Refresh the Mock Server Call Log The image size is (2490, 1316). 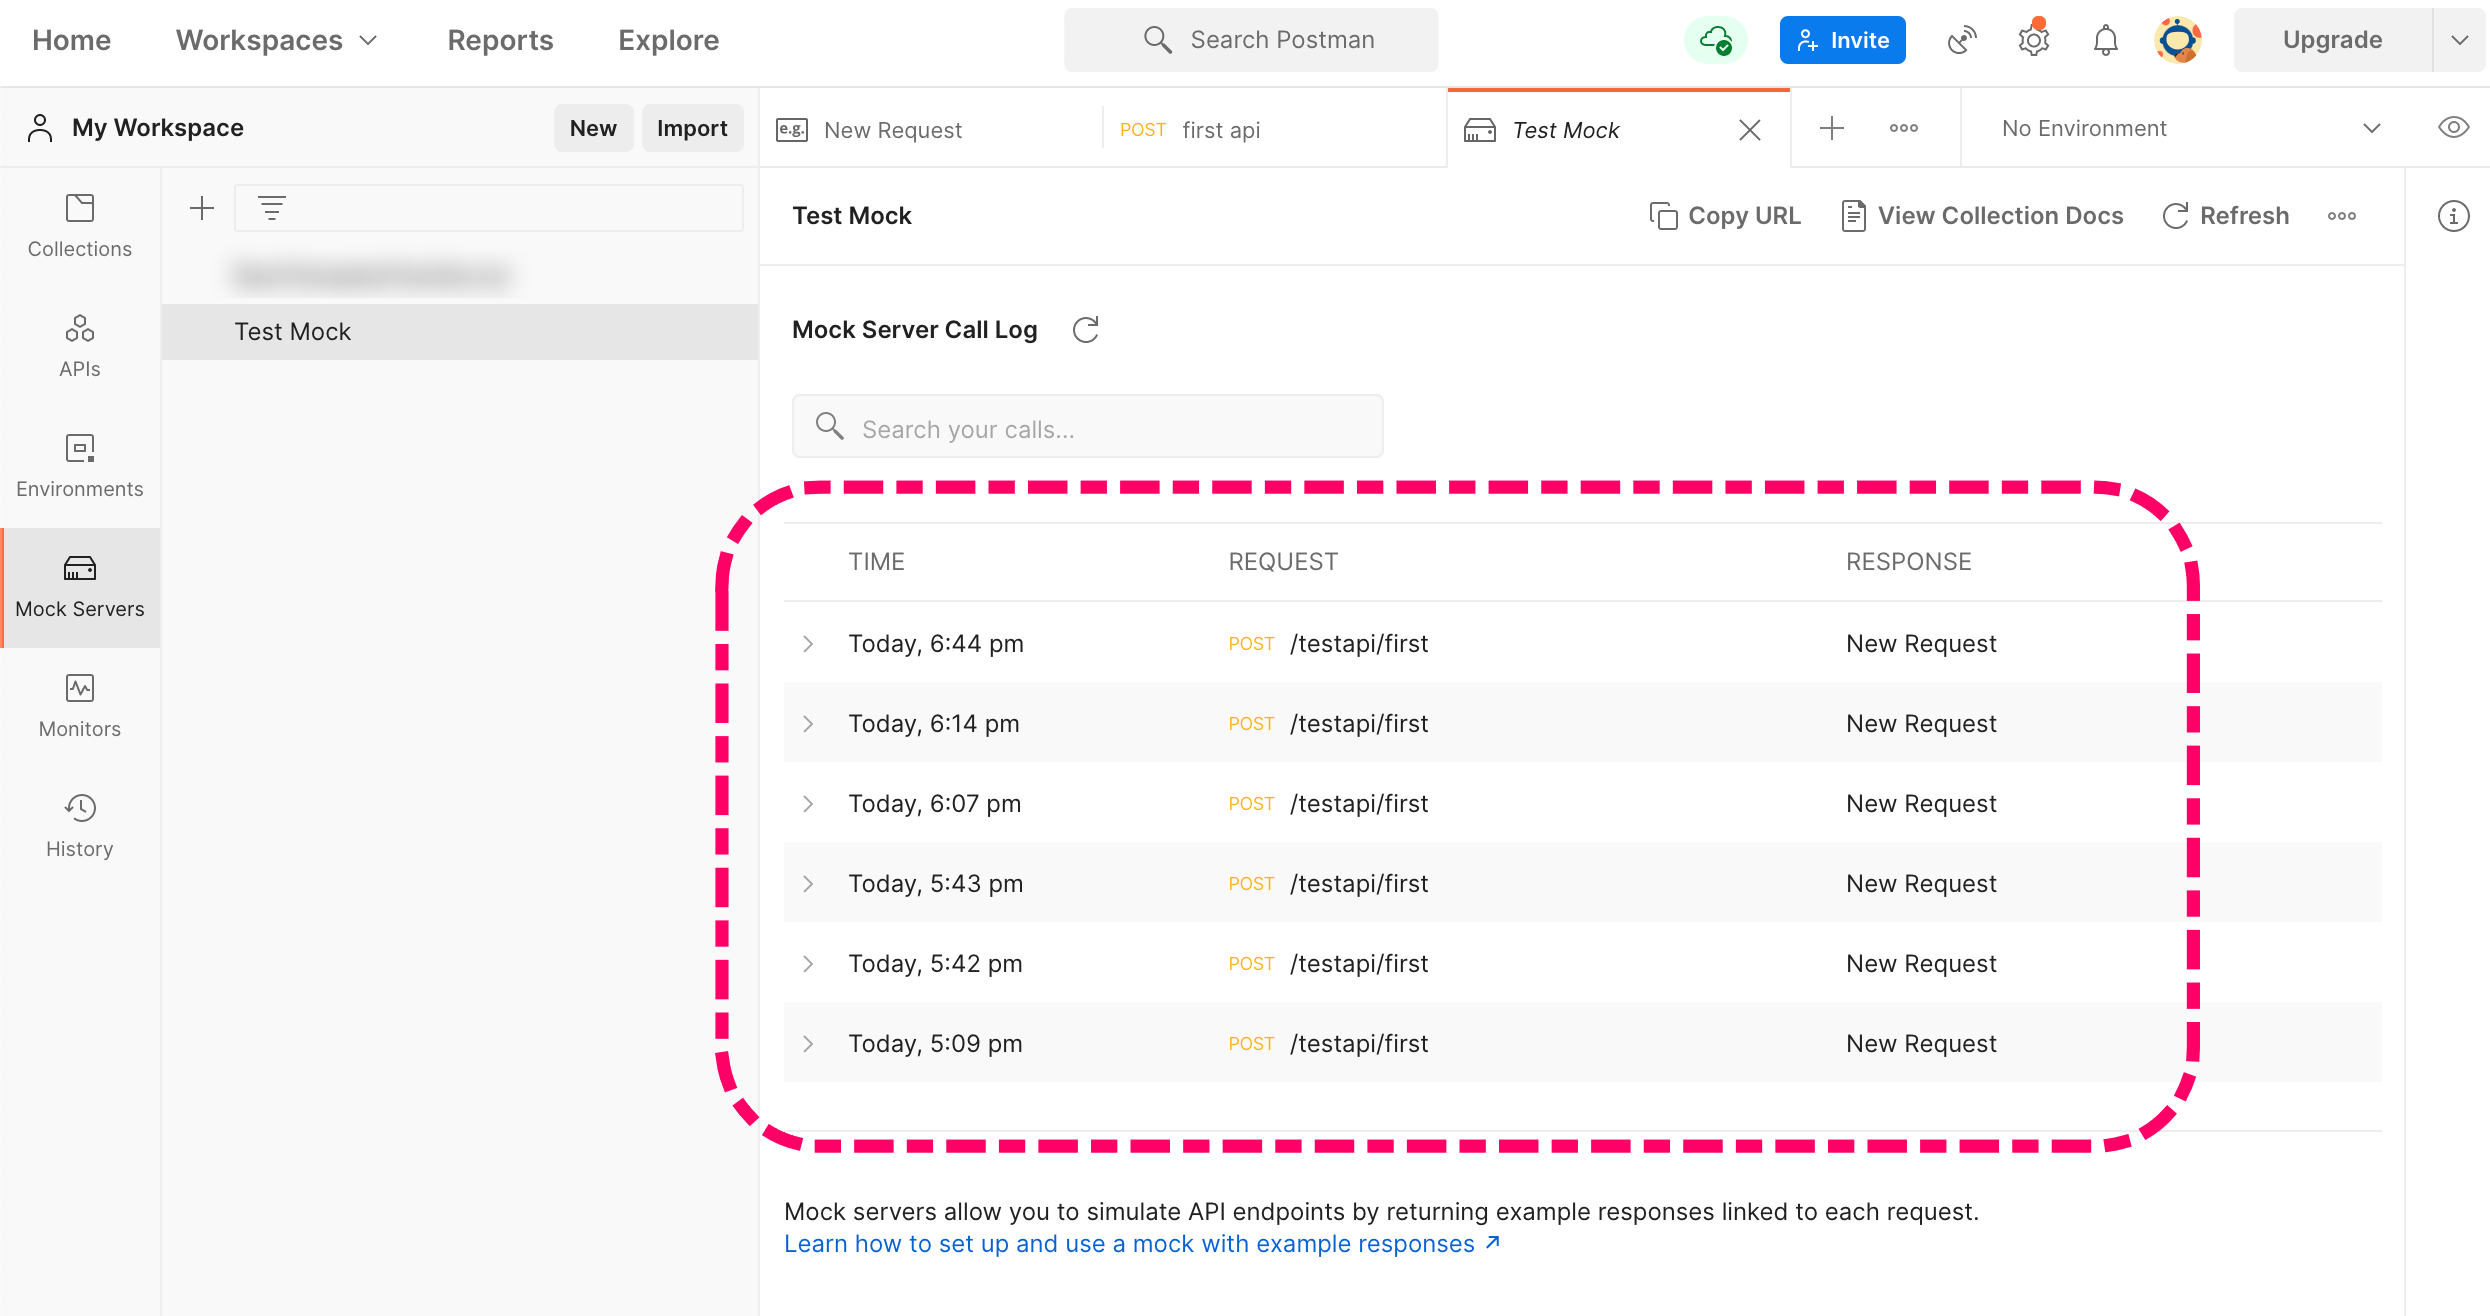point(1086,330)
